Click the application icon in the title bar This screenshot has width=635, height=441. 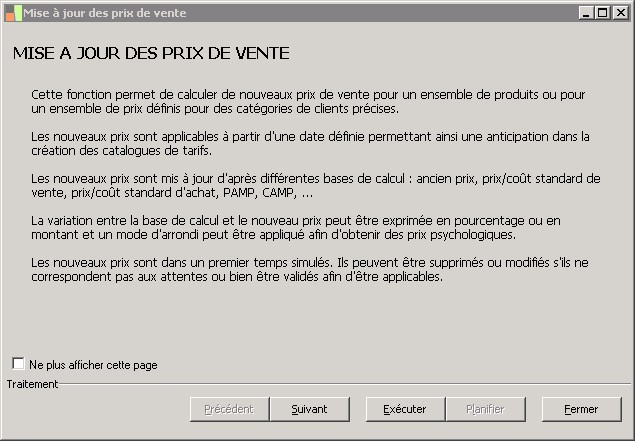(x=12, y=13)
